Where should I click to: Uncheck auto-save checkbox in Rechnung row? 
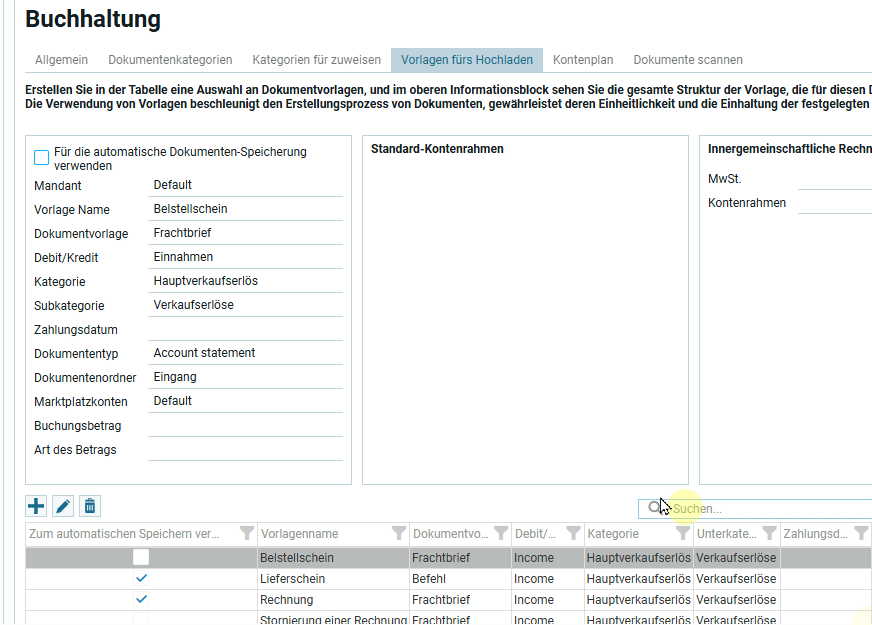141,600
